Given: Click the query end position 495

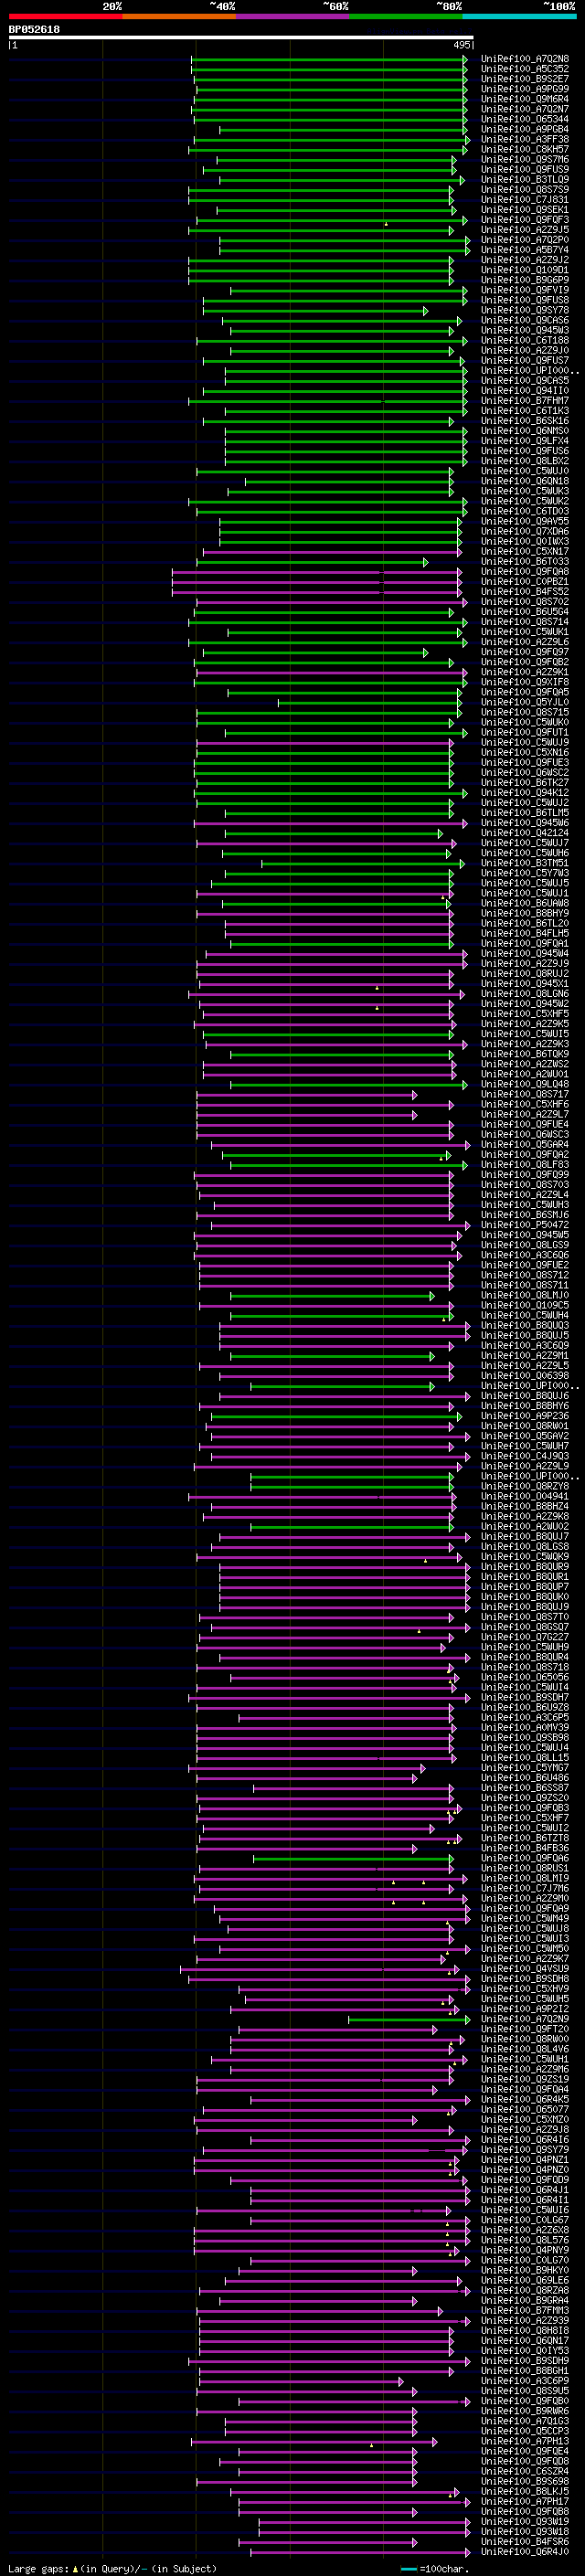Looking at the screenshot, I should (461, 45).
